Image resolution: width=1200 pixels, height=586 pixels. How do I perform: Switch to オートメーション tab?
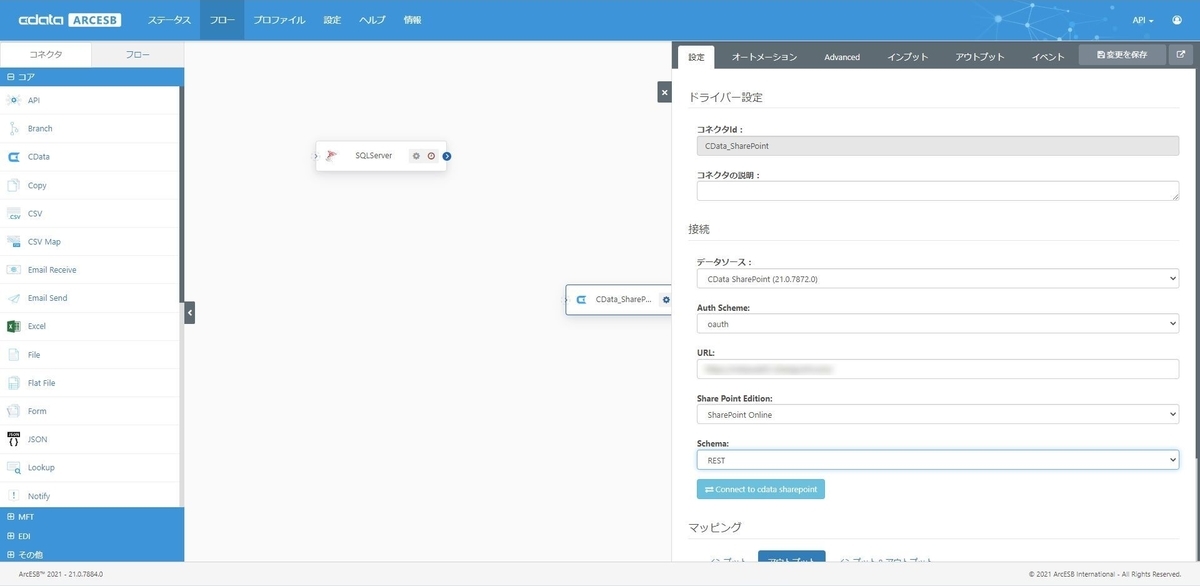(x=764, y=57)
